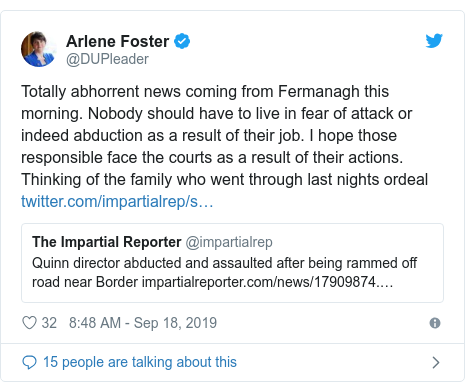Open the tweet info icon
Screen dimensions: 465x391
[435, 323]
